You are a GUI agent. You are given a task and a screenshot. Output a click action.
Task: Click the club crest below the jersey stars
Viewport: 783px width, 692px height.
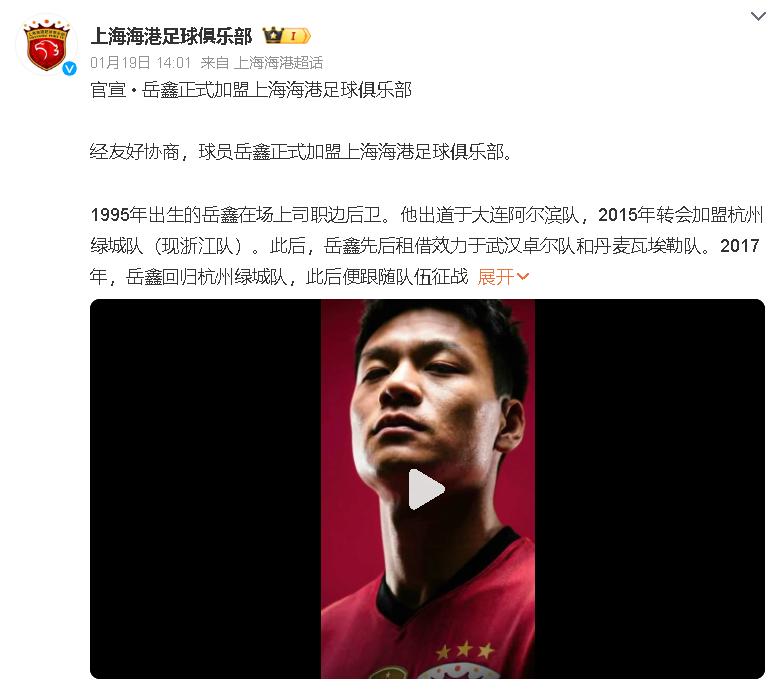coord(457,671)
